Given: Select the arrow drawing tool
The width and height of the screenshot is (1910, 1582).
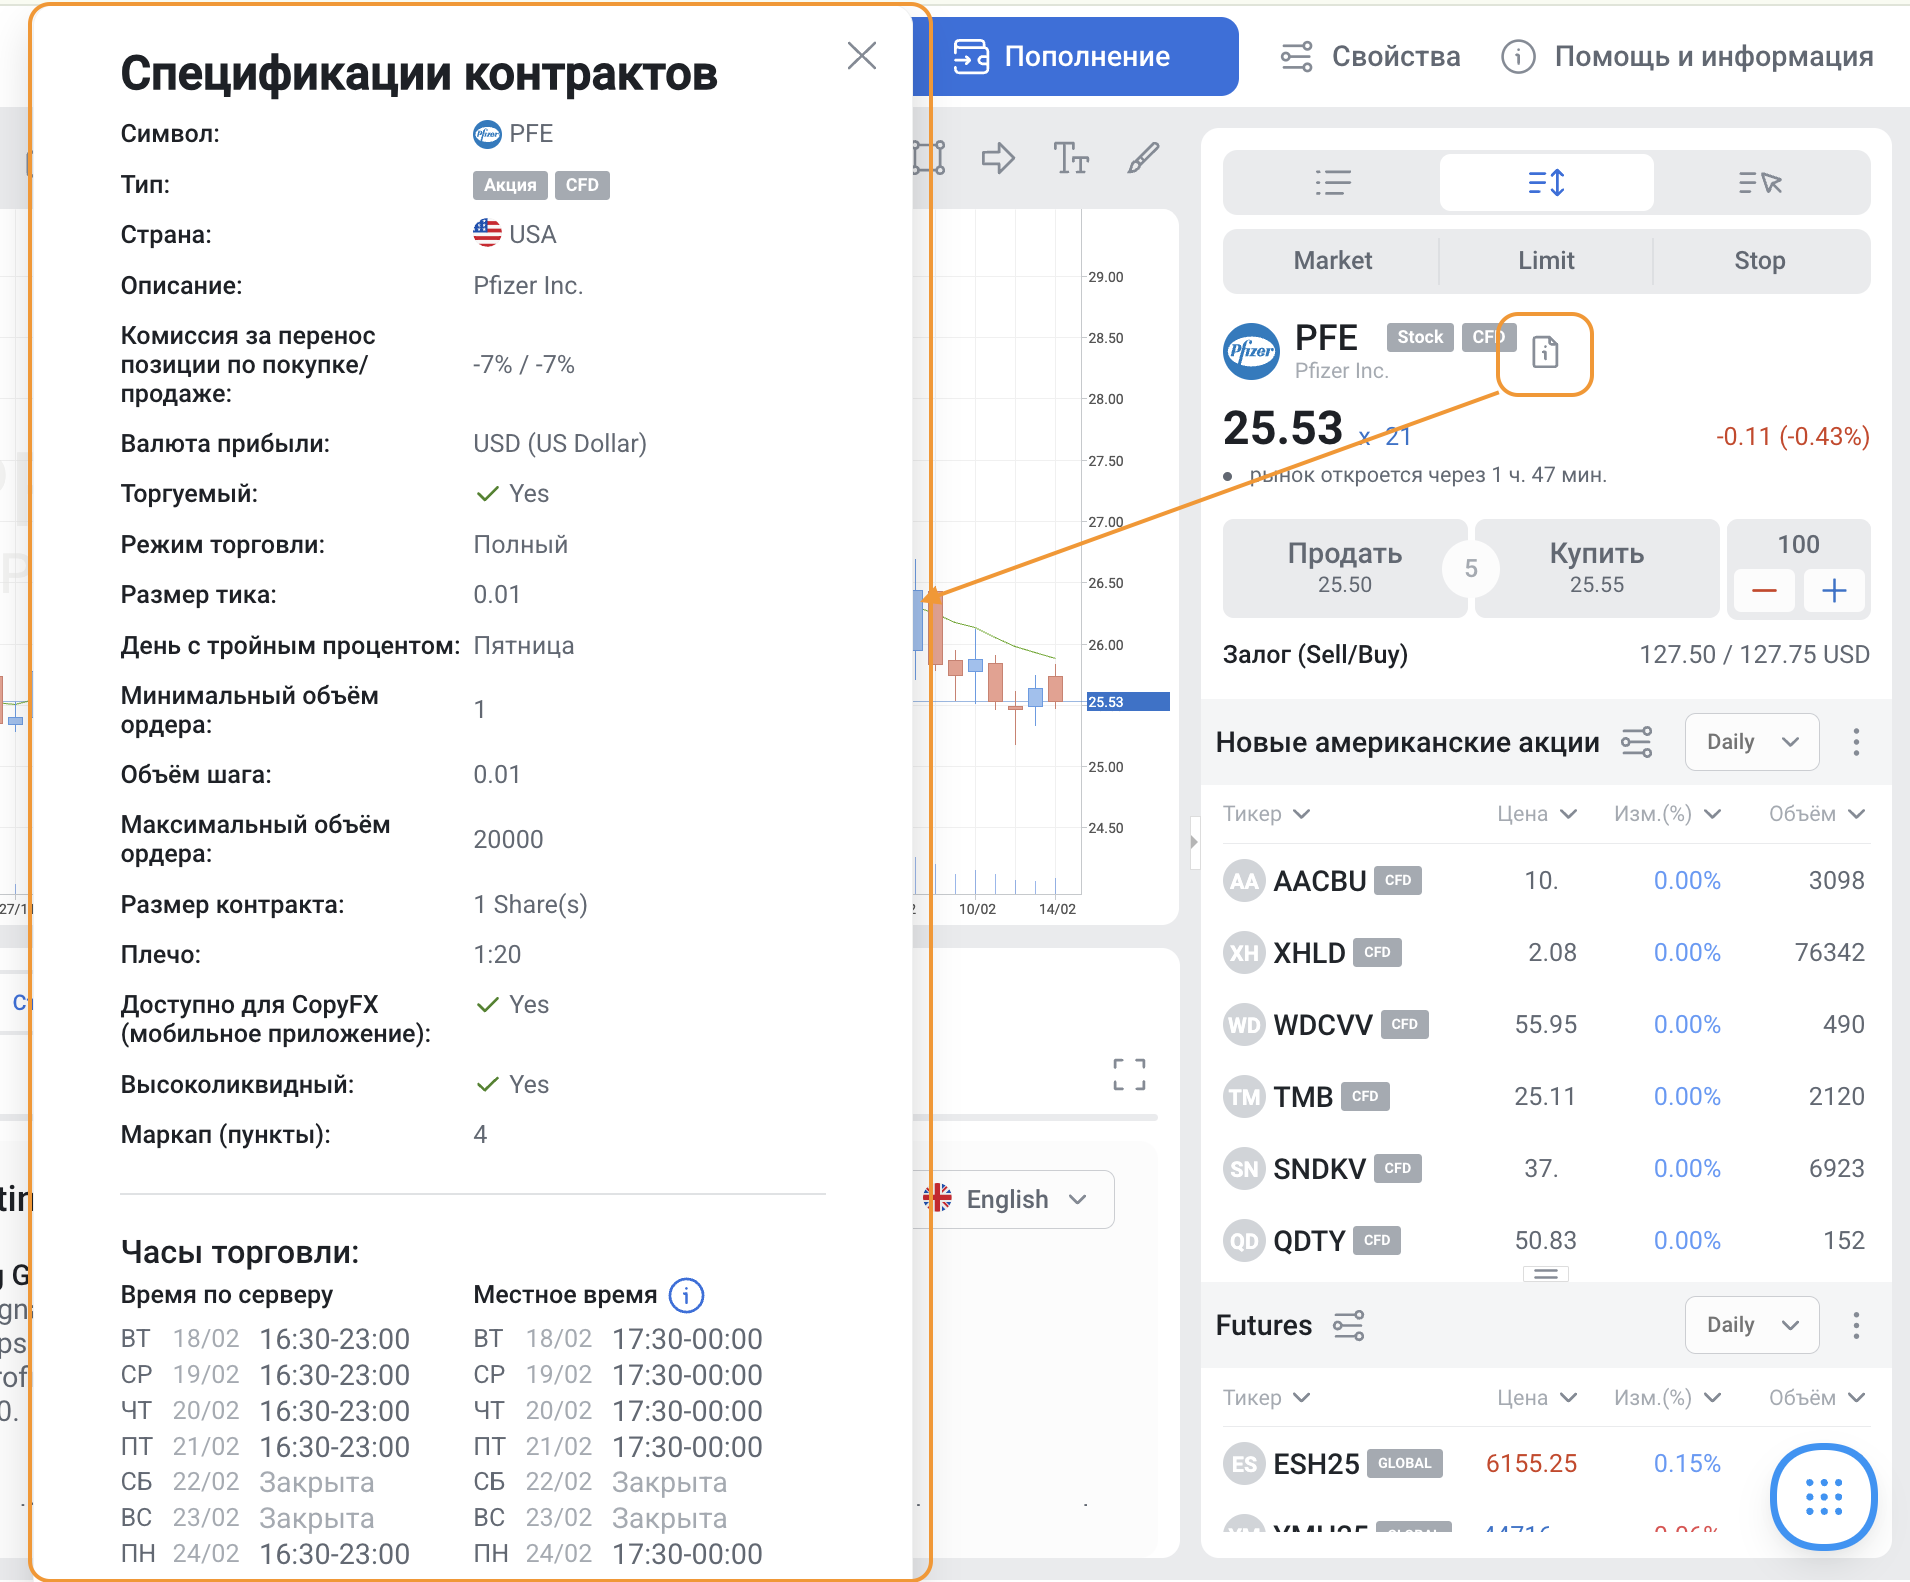Looking at the screenshot, I should coord(998,158).
